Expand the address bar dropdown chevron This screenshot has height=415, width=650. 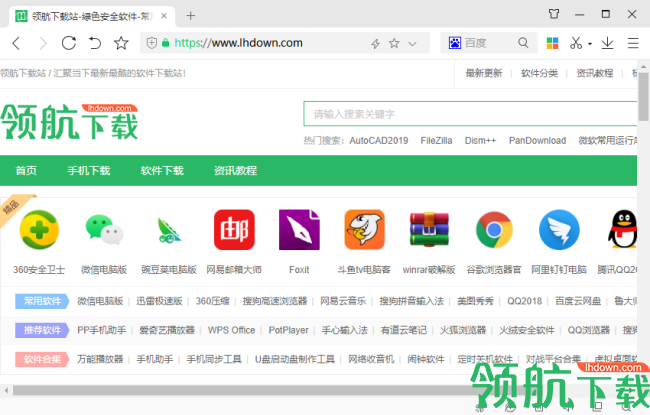click(x=412, y=44)
